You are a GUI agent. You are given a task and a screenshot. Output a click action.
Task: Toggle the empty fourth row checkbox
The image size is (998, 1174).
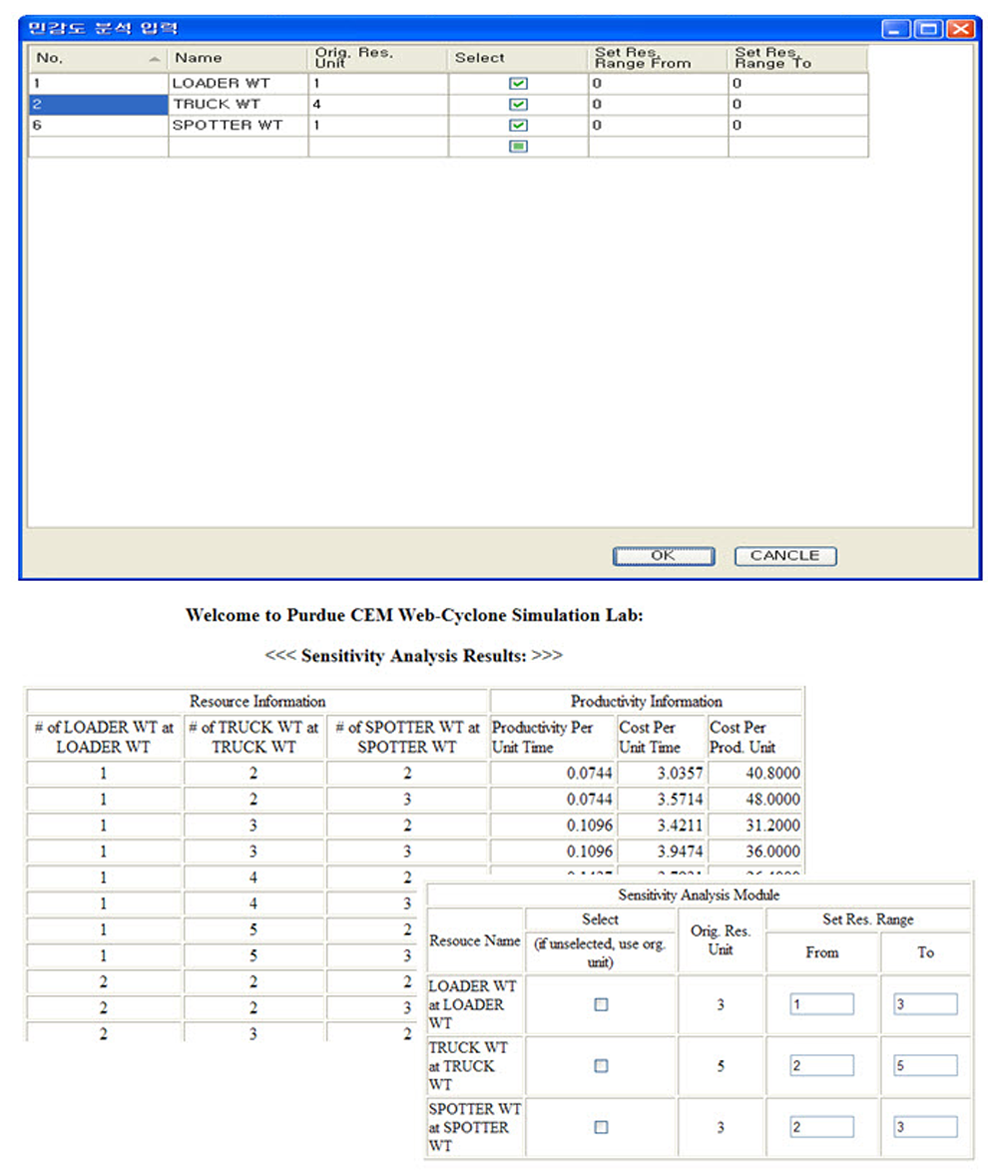coord(518,147)
